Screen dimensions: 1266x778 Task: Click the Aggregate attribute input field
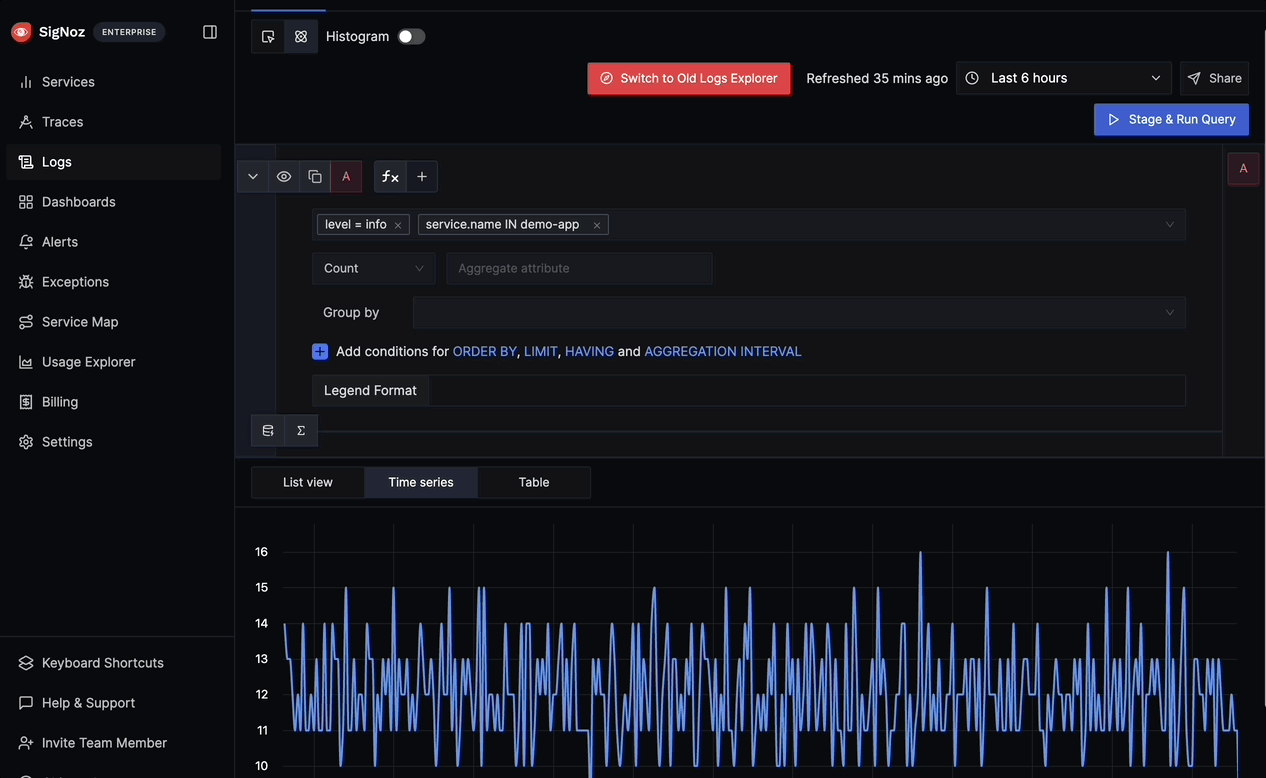pos(579,268)
